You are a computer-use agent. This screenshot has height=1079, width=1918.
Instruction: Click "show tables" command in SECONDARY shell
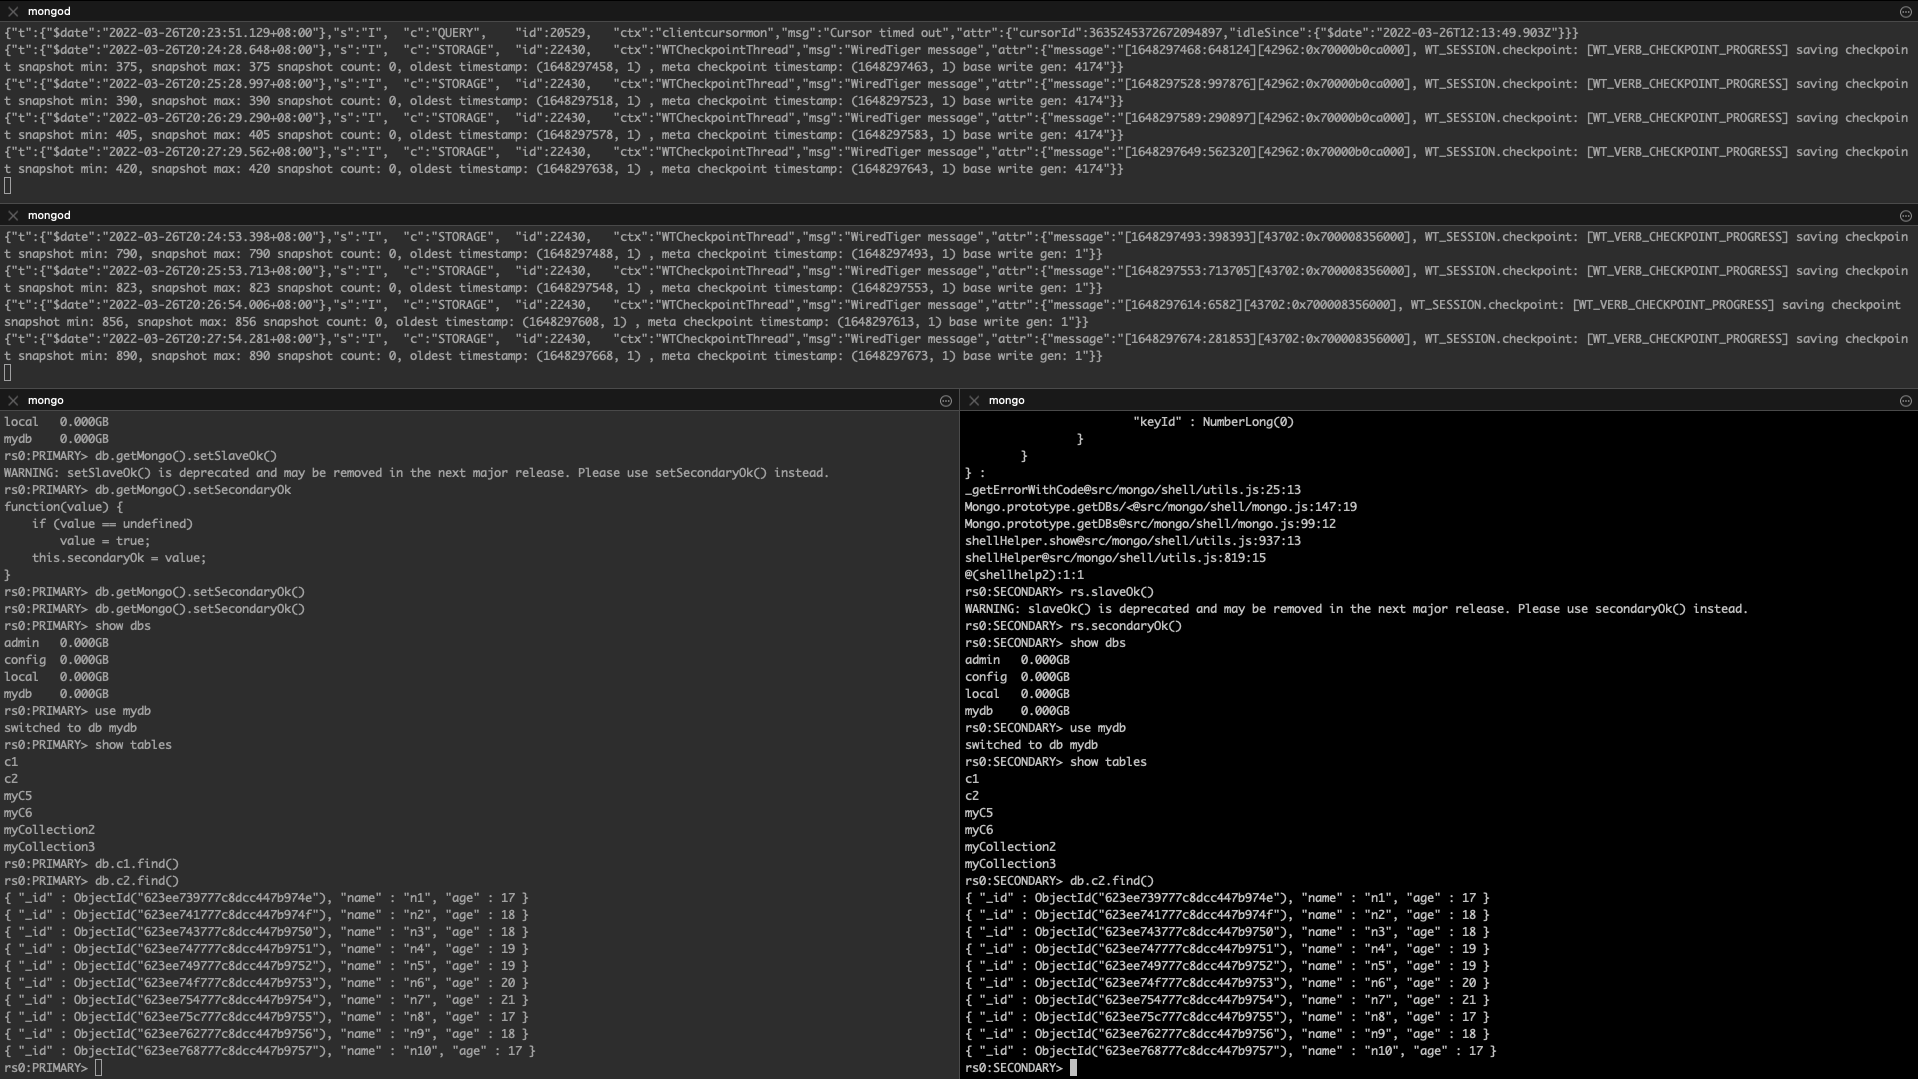click(x=1056, y=762)
